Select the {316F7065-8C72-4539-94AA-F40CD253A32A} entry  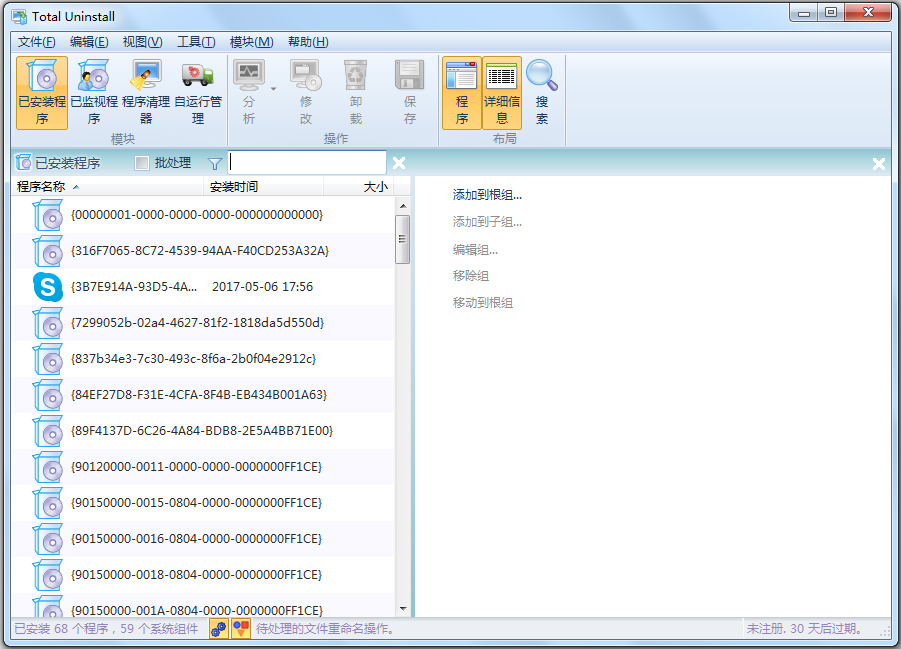click(x=203, y=251)
